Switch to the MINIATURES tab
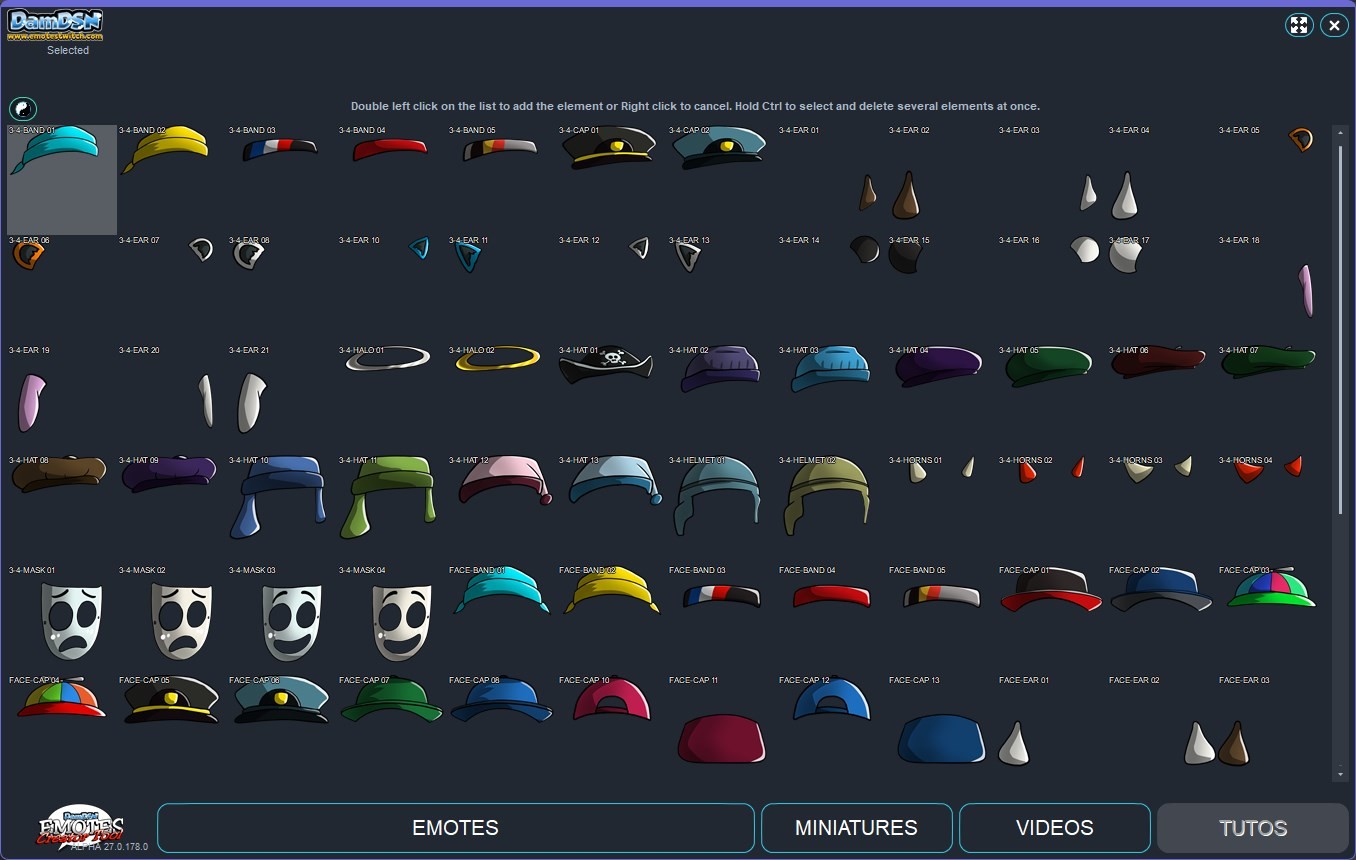The width and height of the screenshot is (1356, 860). pyautogui.click(x=856, y=827)
